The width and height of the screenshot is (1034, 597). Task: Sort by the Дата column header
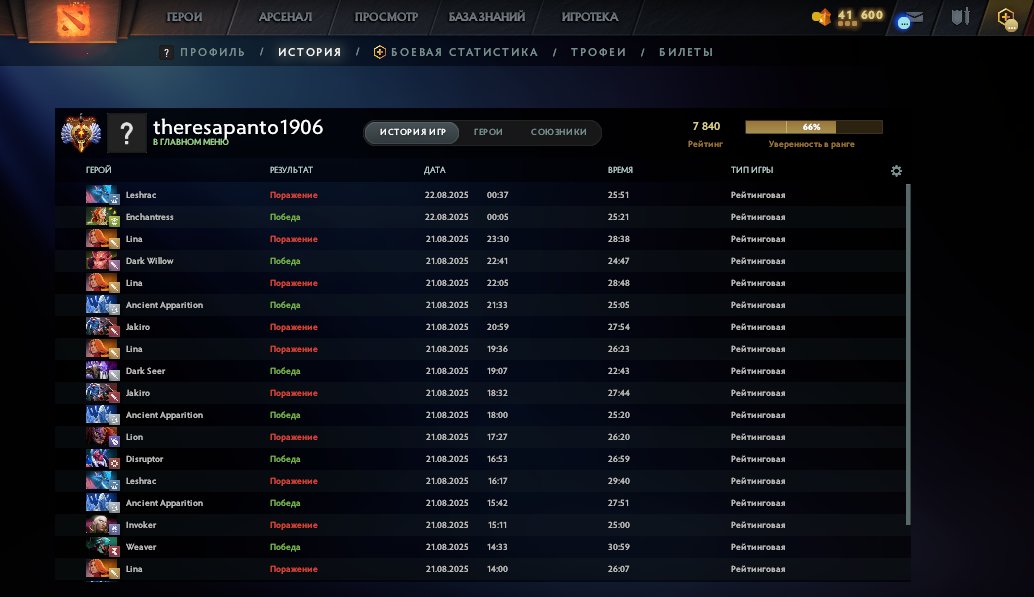pos(435,171)
